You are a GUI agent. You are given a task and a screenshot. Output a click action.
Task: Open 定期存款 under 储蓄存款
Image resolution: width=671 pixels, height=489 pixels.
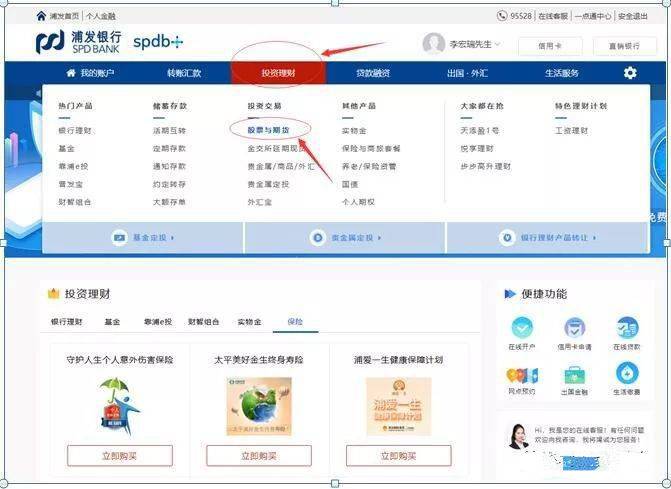(169, 148)
